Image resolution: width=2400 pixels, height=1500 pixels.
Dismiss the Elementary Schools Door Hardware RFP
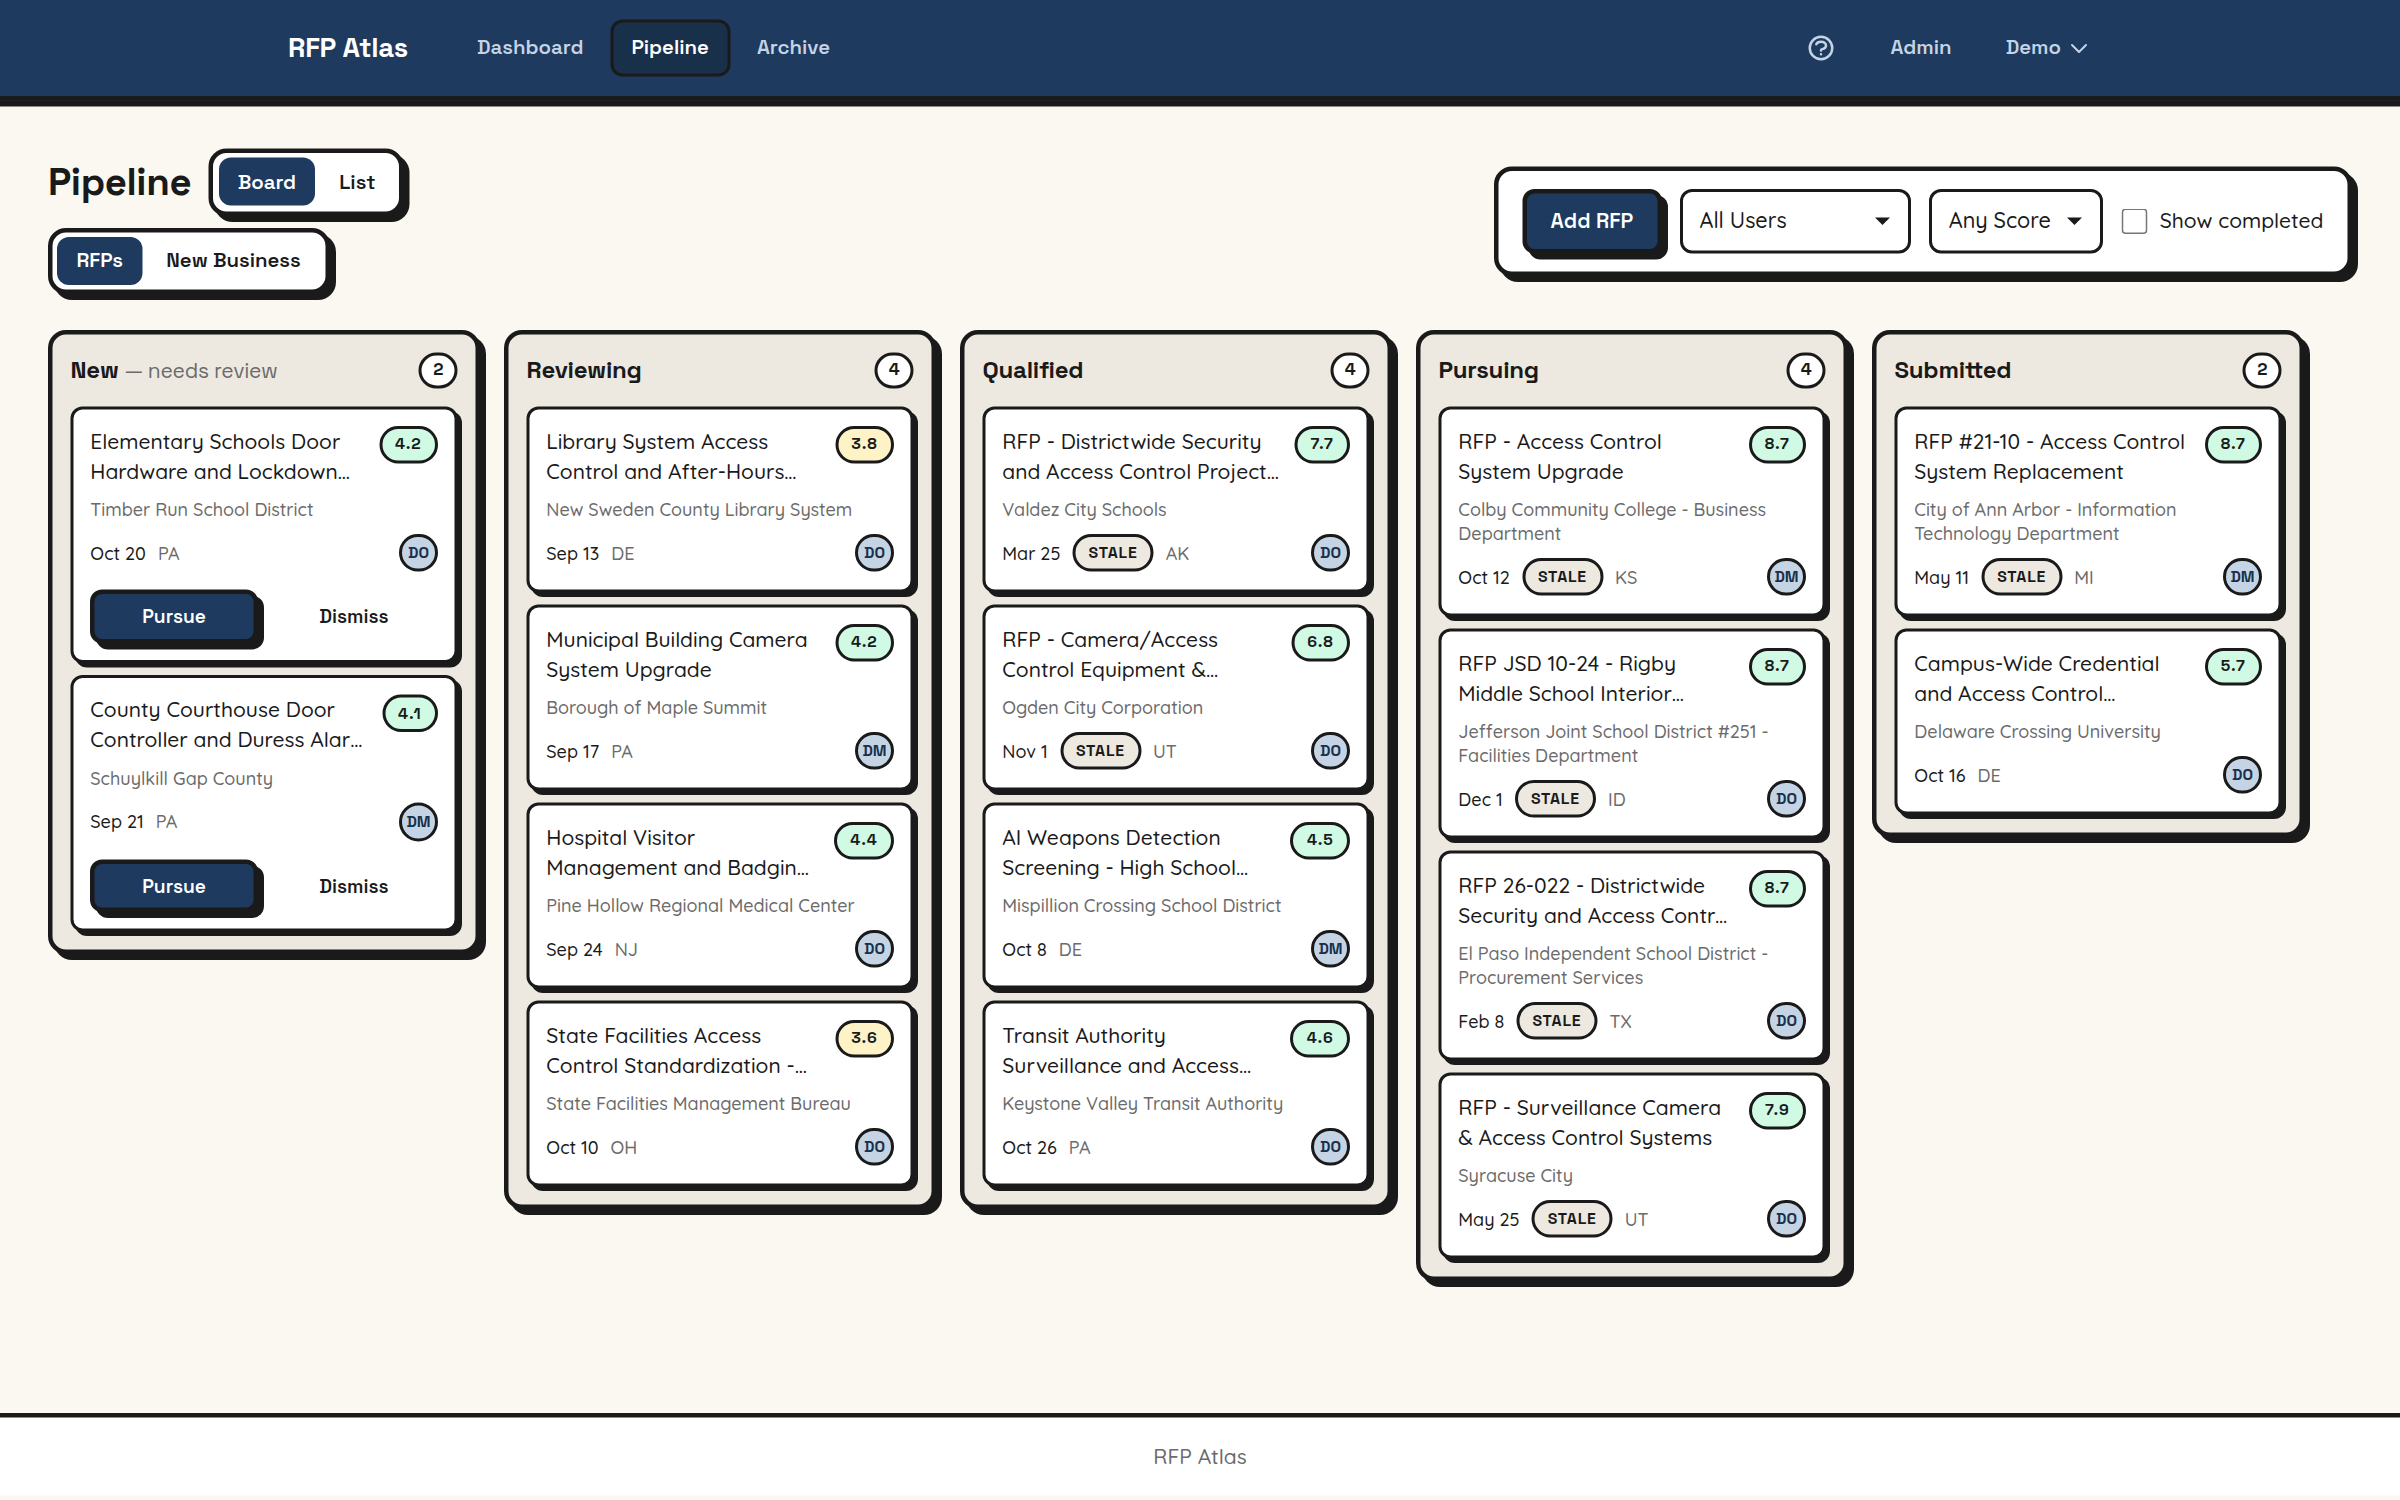tap(353, 617)
